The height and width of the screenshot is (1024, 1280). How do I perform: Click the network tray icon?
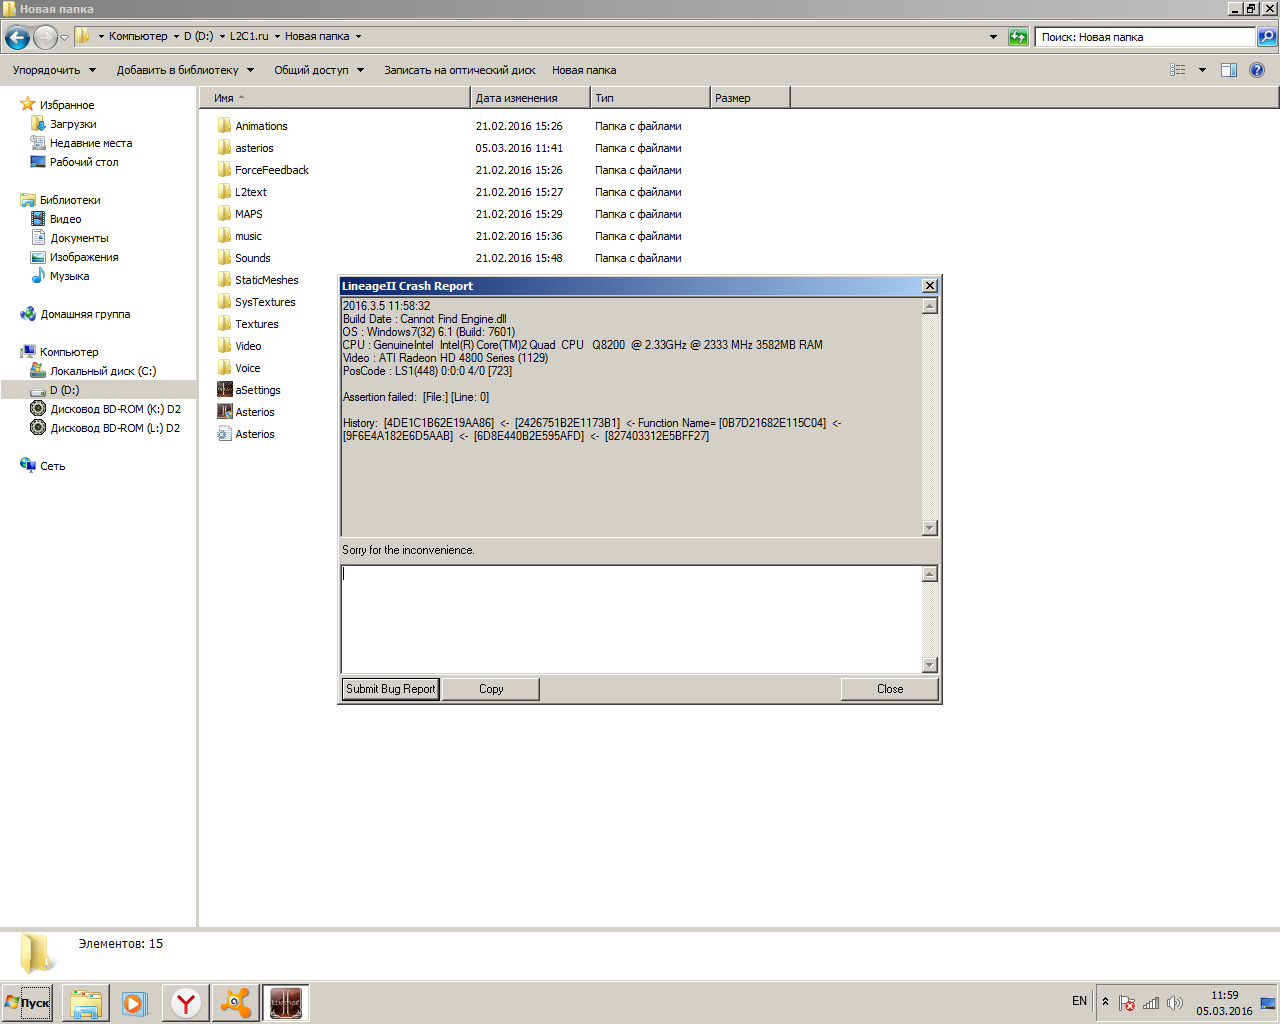(1151, 1003)
